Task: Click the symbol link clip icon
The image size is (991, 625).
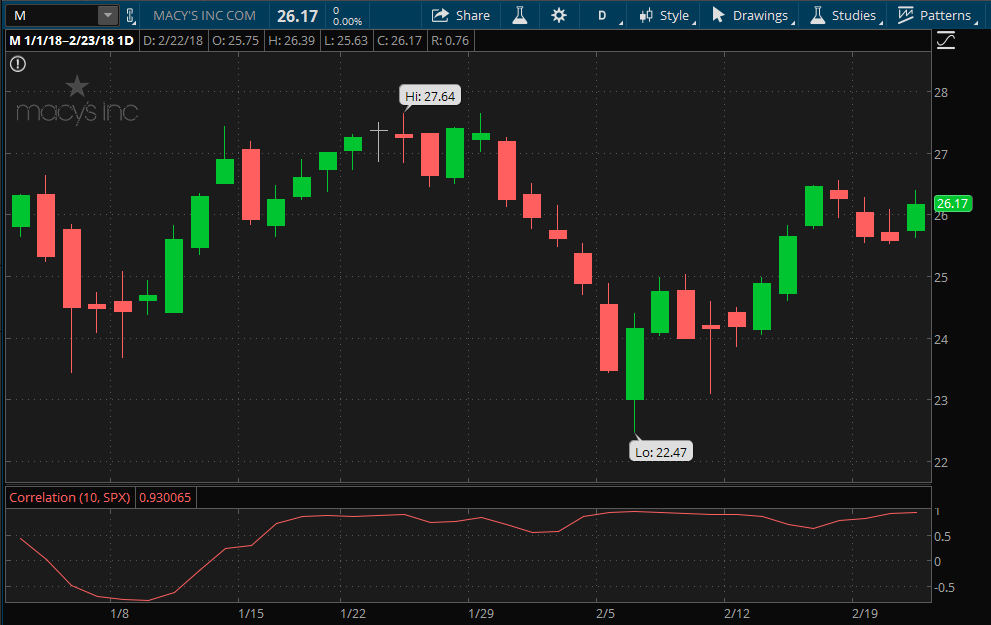Action: (130, 15)
